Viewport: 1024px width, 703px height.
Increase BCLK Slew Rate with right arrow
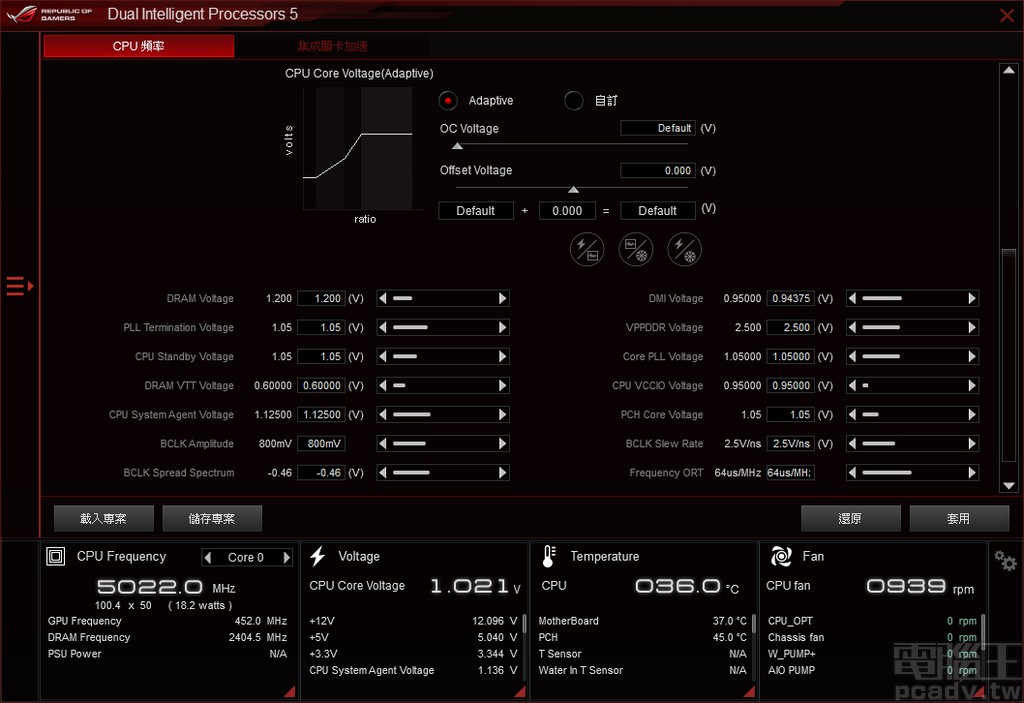(972, 444)
